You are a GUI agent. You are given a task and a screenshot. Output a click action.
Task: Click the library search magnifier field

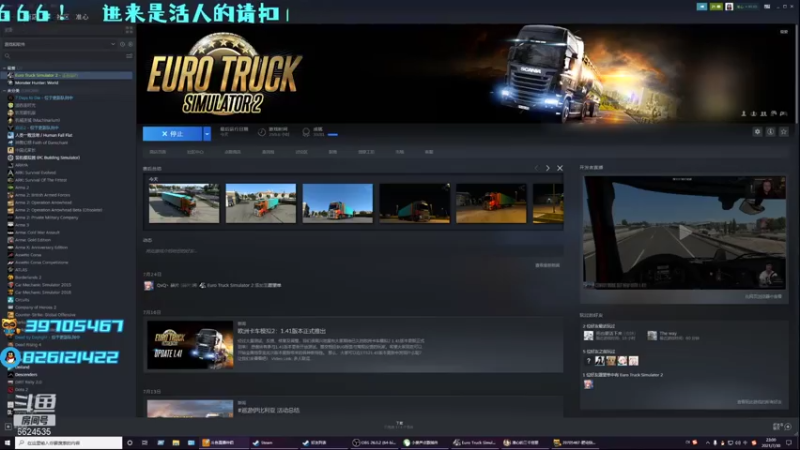tap(63, 56)
